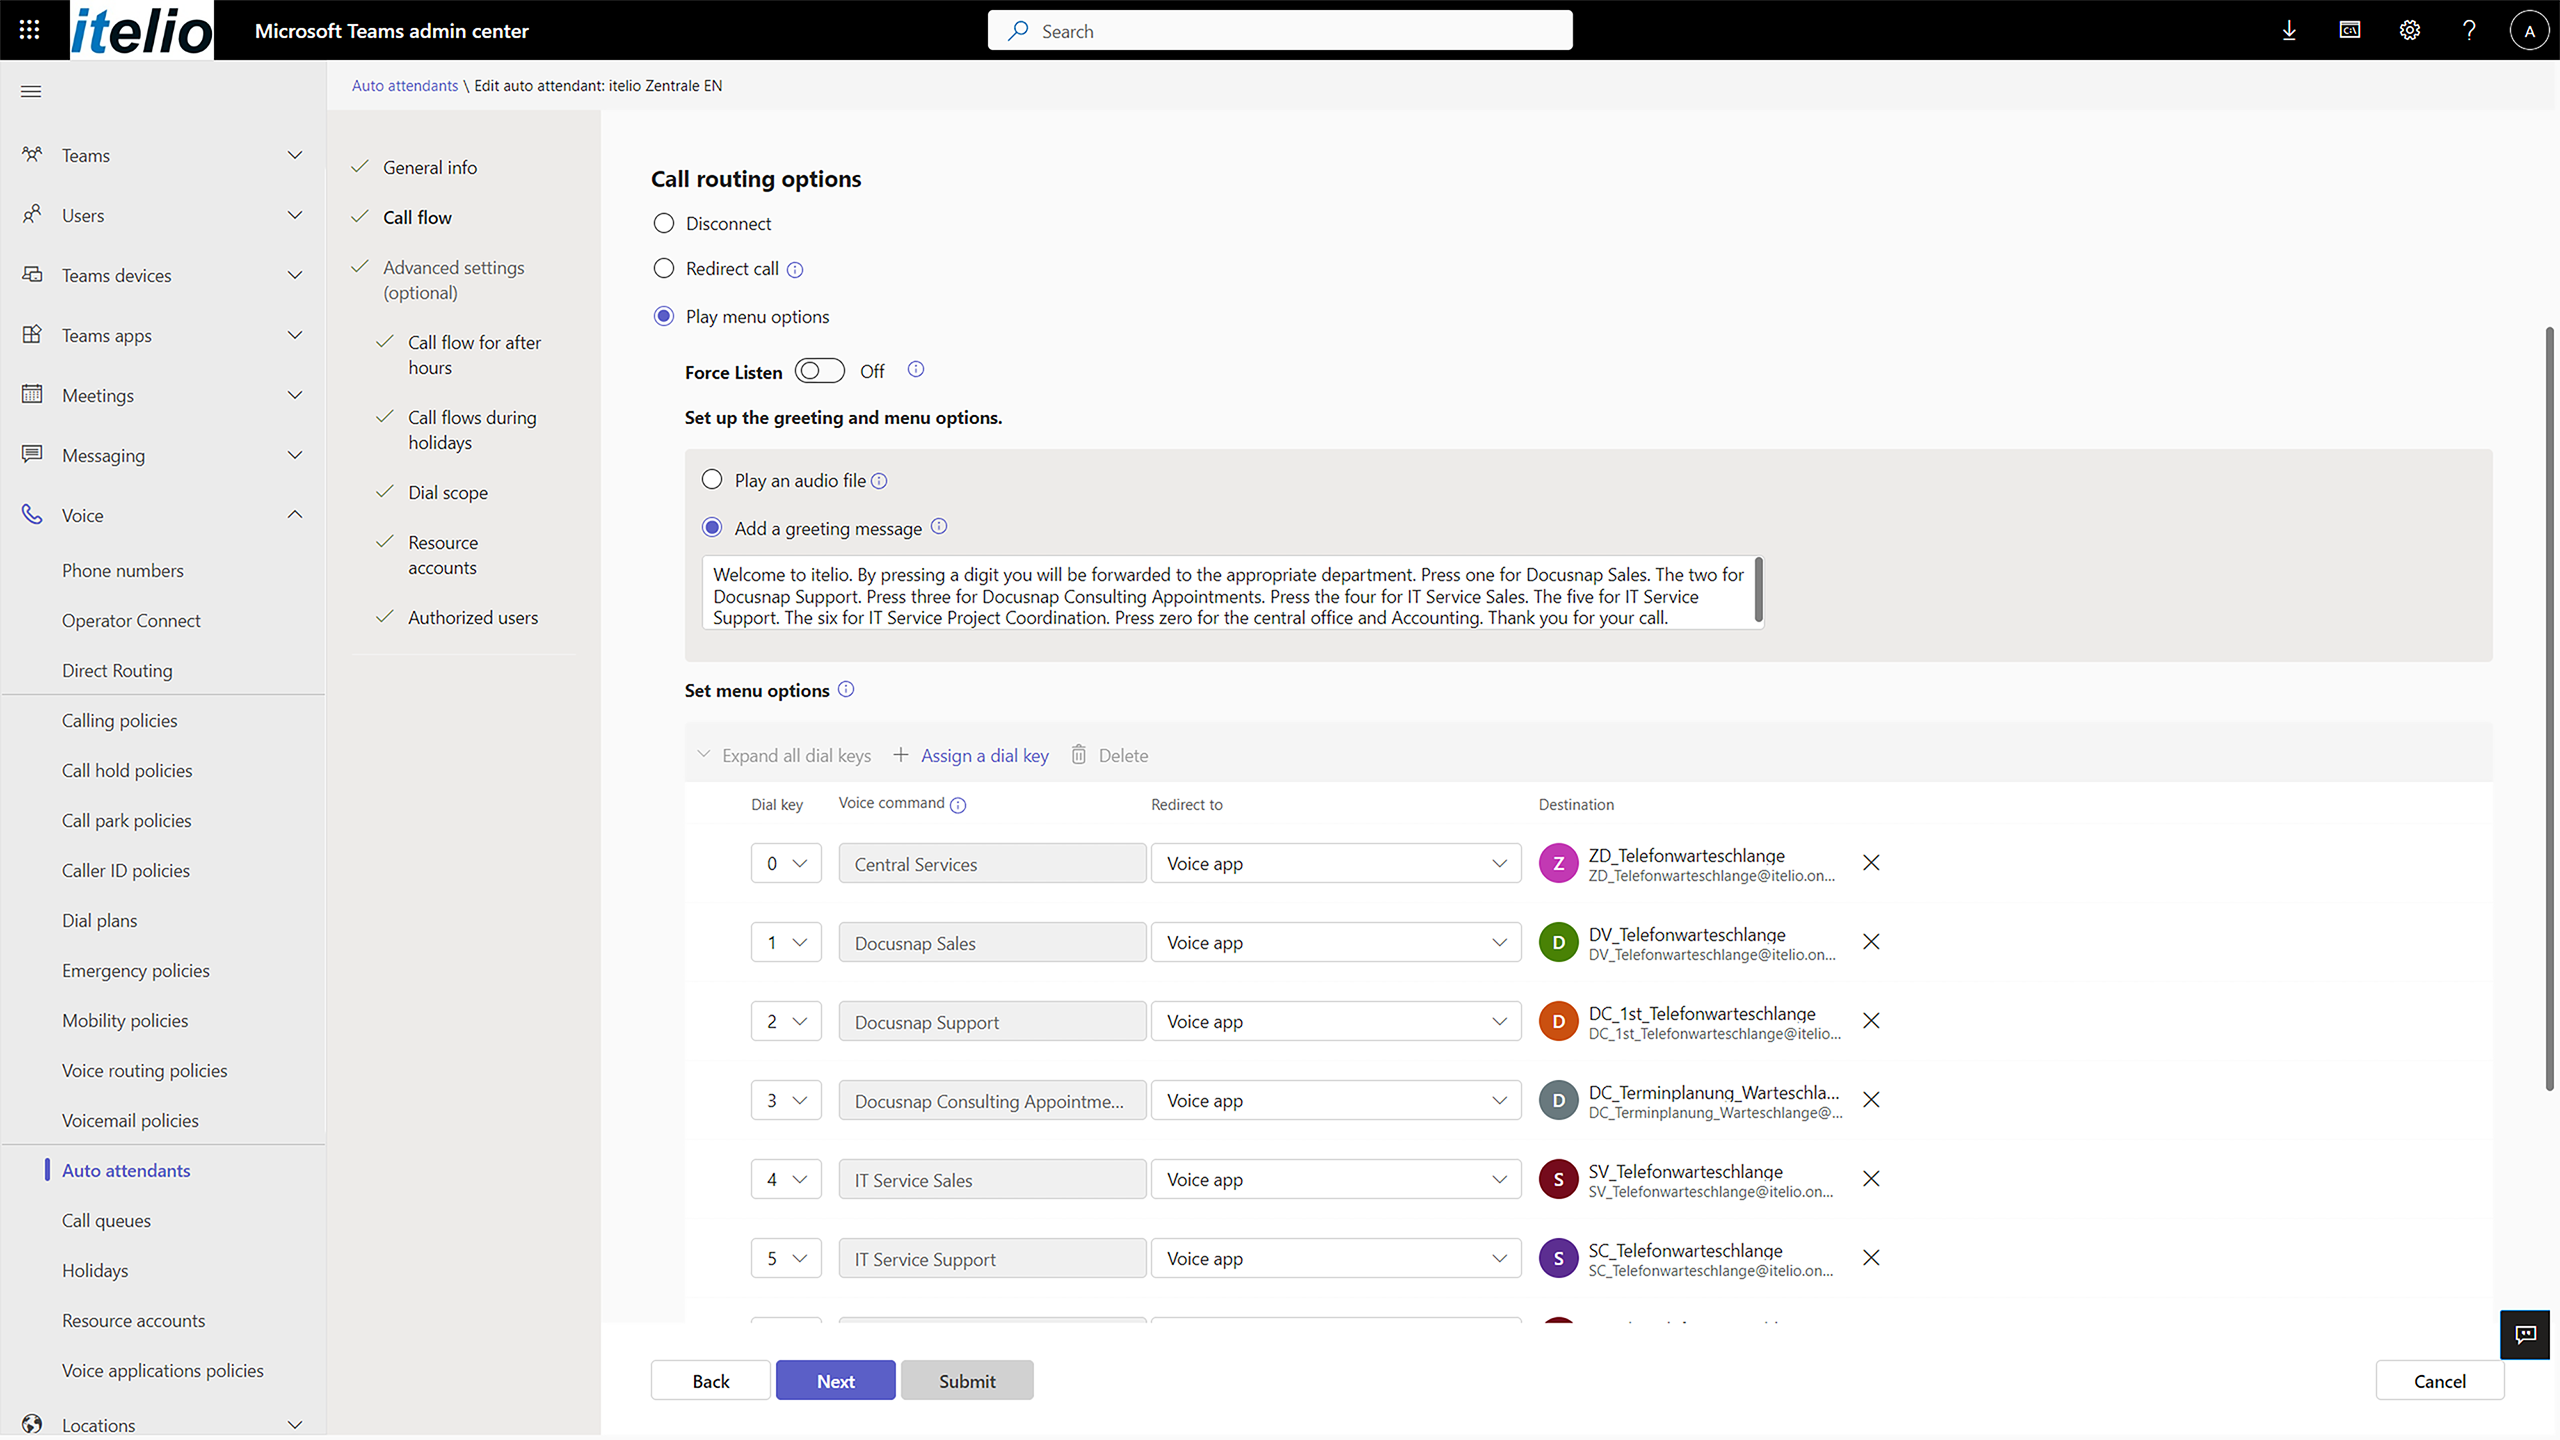Open dial key 1 dropdown
Viewport: 2560px width, 1440px height.
[786, 942]
